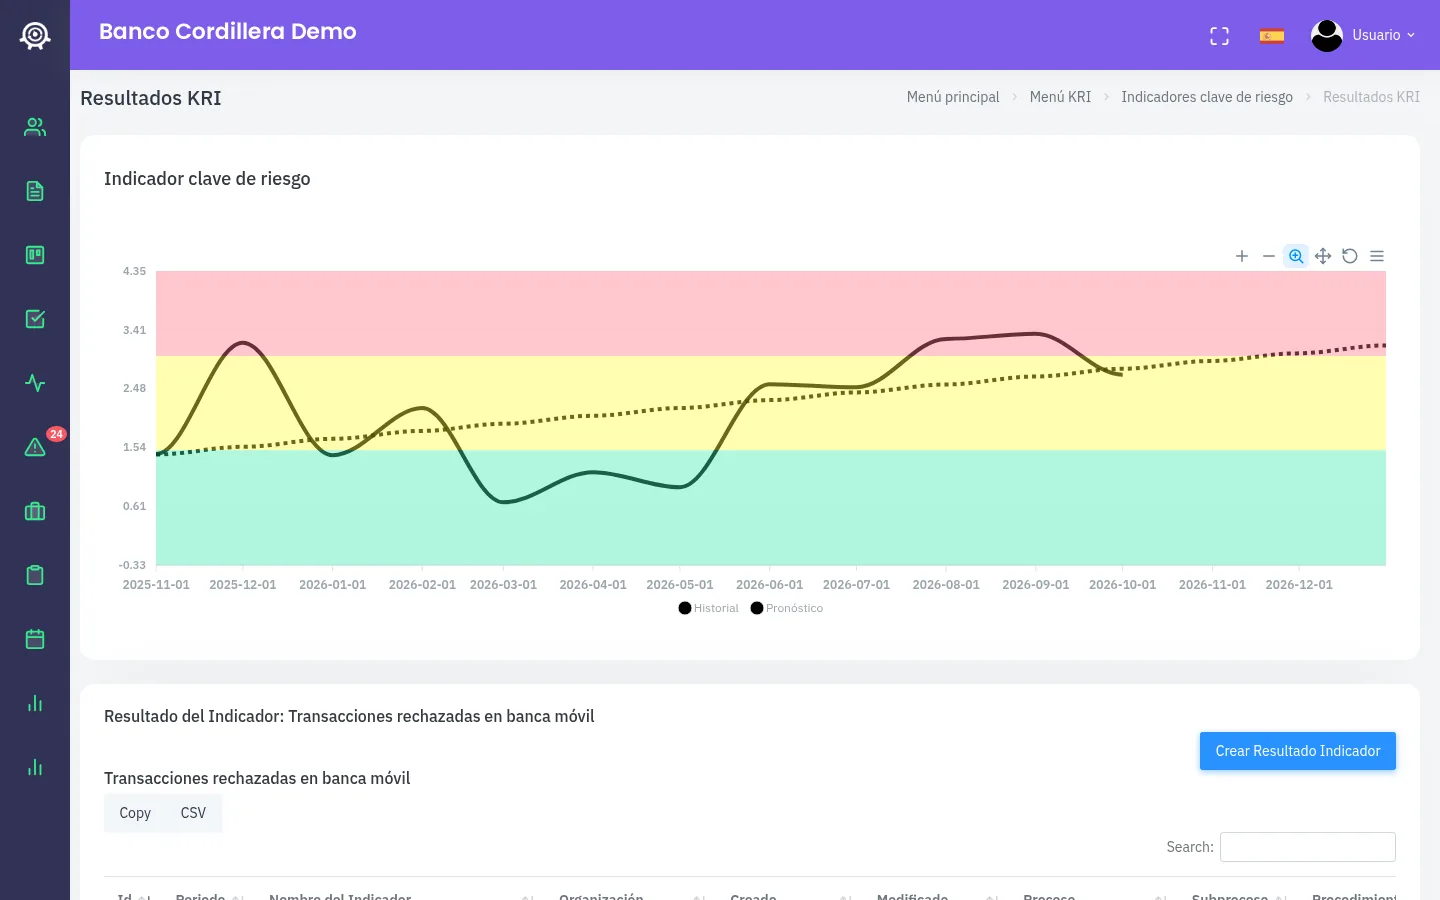1440x900 pixels.
Task: Open the chart hamburger menu
Action: (x=1377, y=256)
